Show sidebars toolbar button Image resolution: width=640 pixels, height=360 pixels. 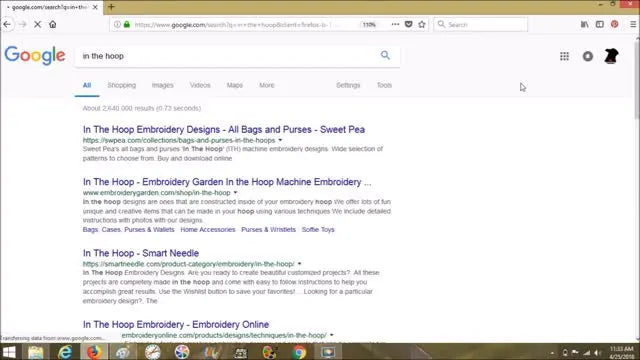tap(600, 24)
